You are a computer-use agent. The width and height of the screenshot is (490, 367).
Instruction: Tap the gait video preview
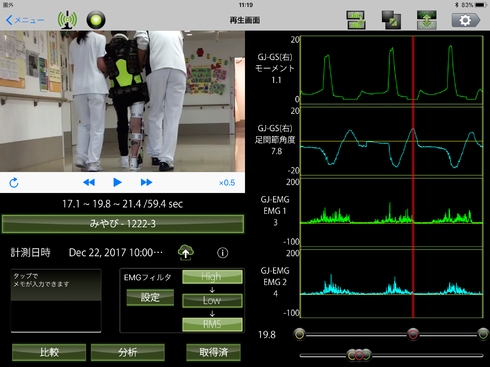click(122, 101)
